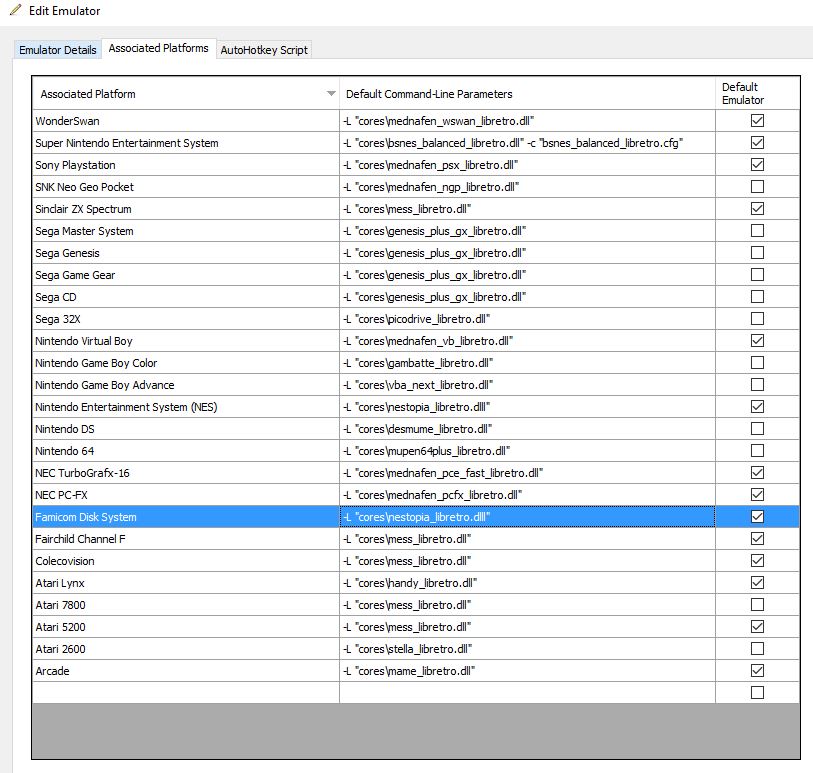
Task: Uncheck default emulator for Nintendo Entertainment System (NES)
Action: pyautogui.click(x=758, y=407)
